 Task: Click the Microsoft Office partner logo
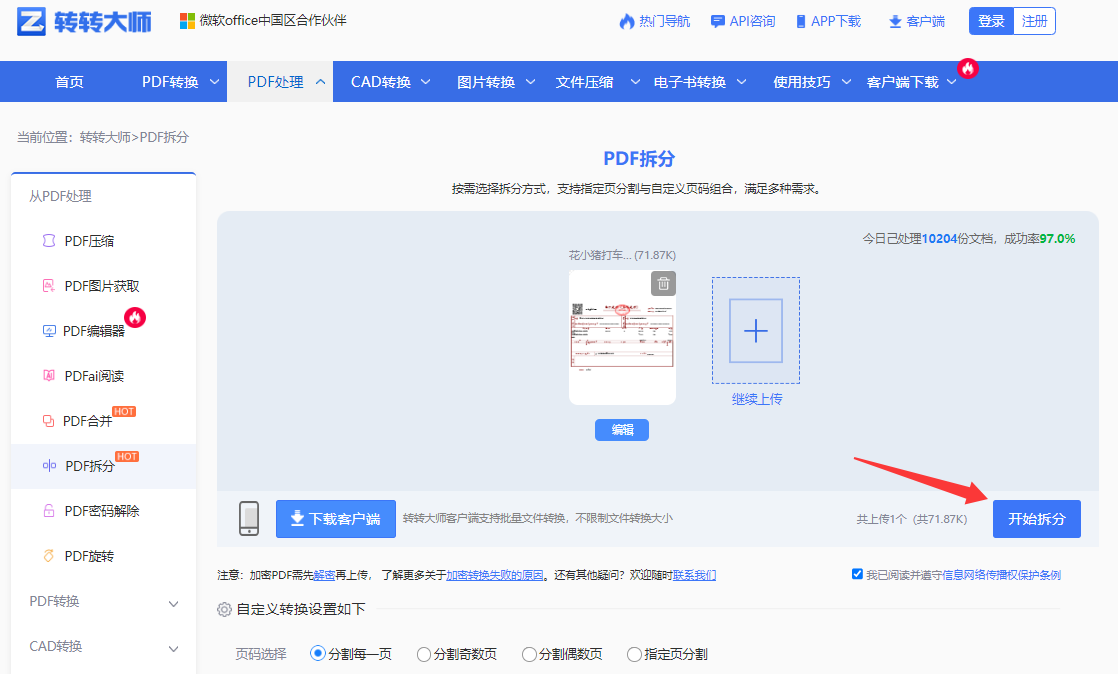pos(188,21)
